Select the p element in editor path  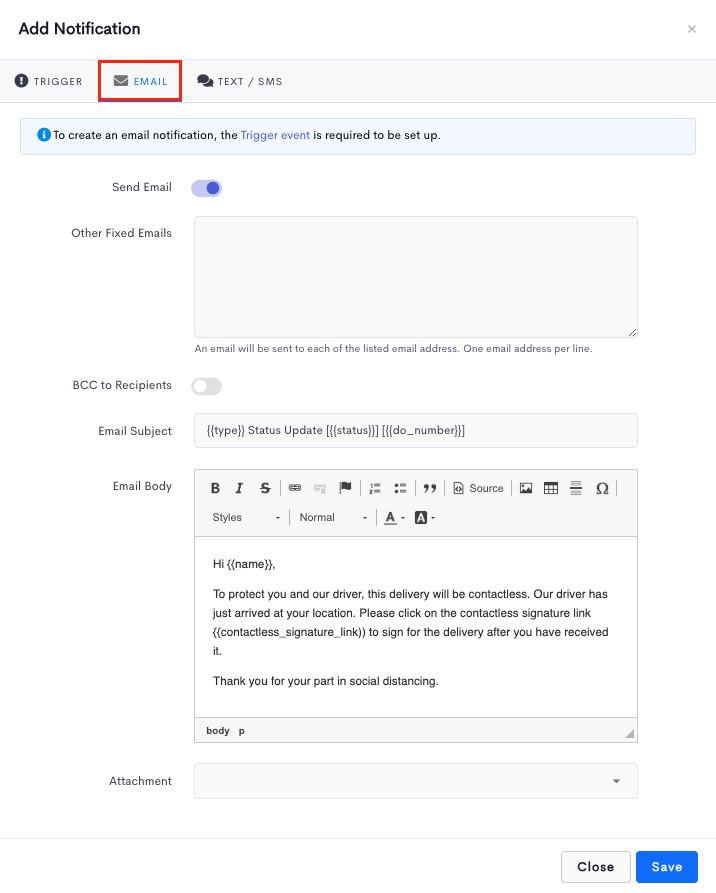pos(242,731)
